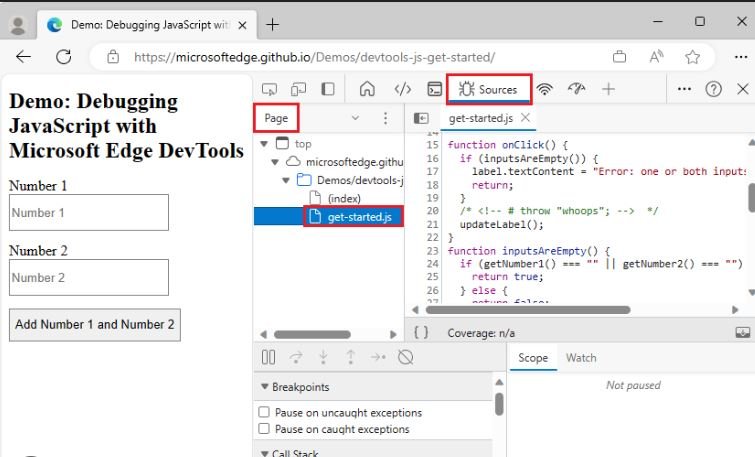The image size is (755, 457).
Task: Open the Performance tool gauge icon
Action: pyautogui.click(x=576, y=89)
